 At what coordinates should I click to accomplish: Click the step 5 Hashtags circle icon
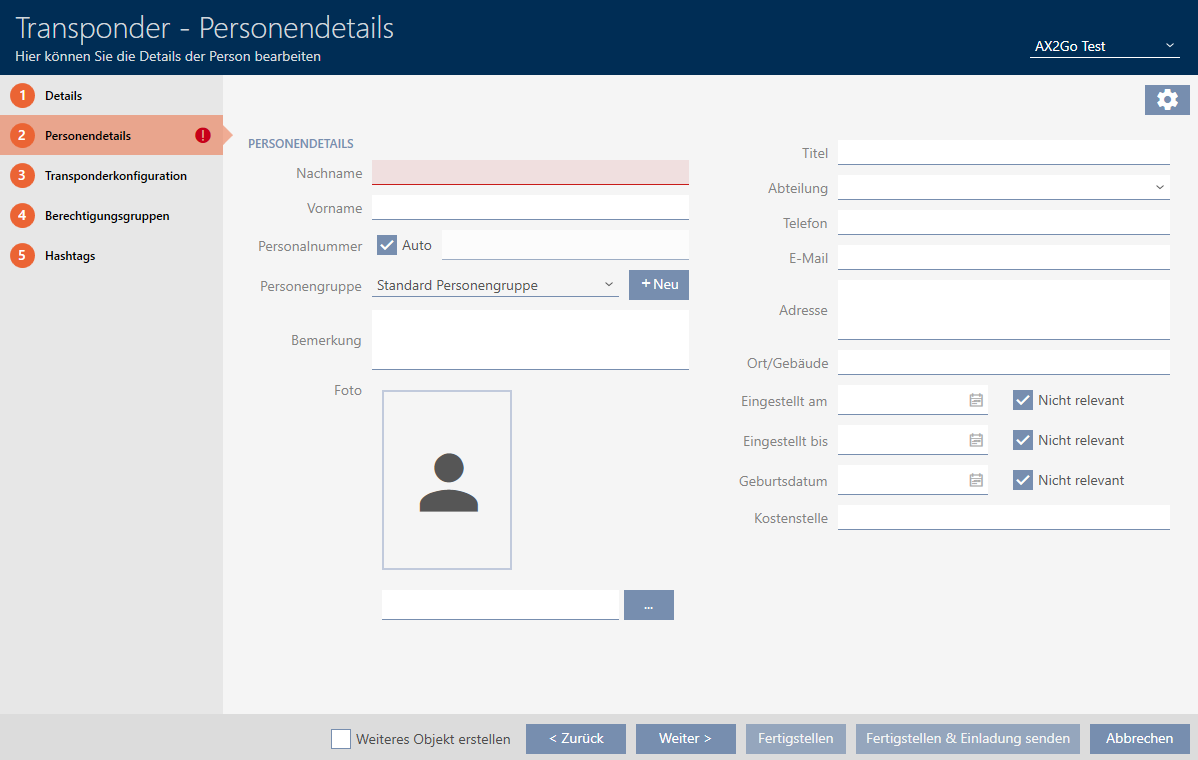[x=22, y=256]
